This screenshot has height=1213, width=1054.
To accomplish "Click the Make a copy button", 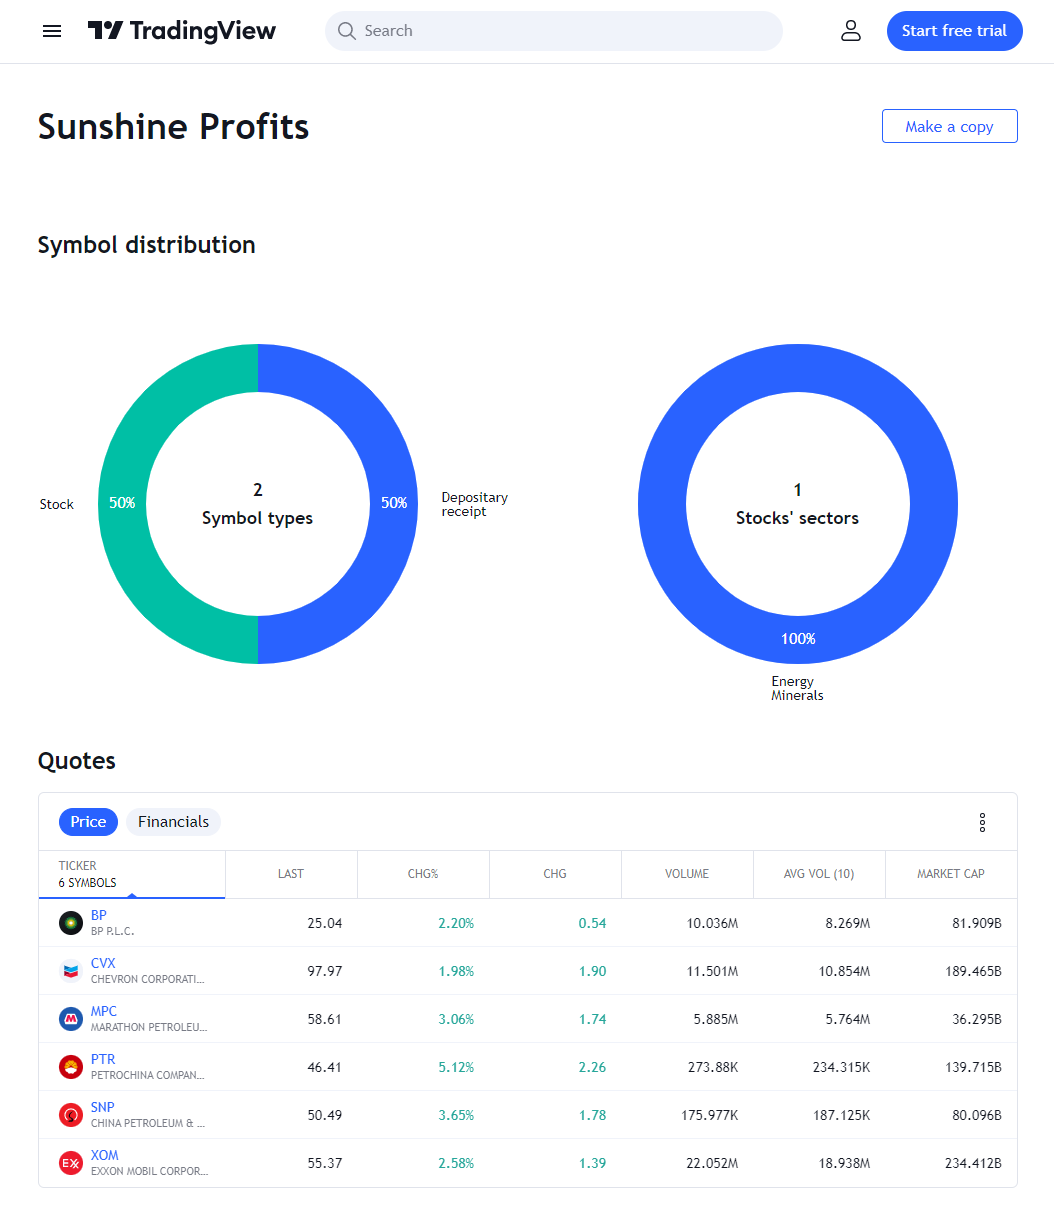I will [x=949, y=126].
